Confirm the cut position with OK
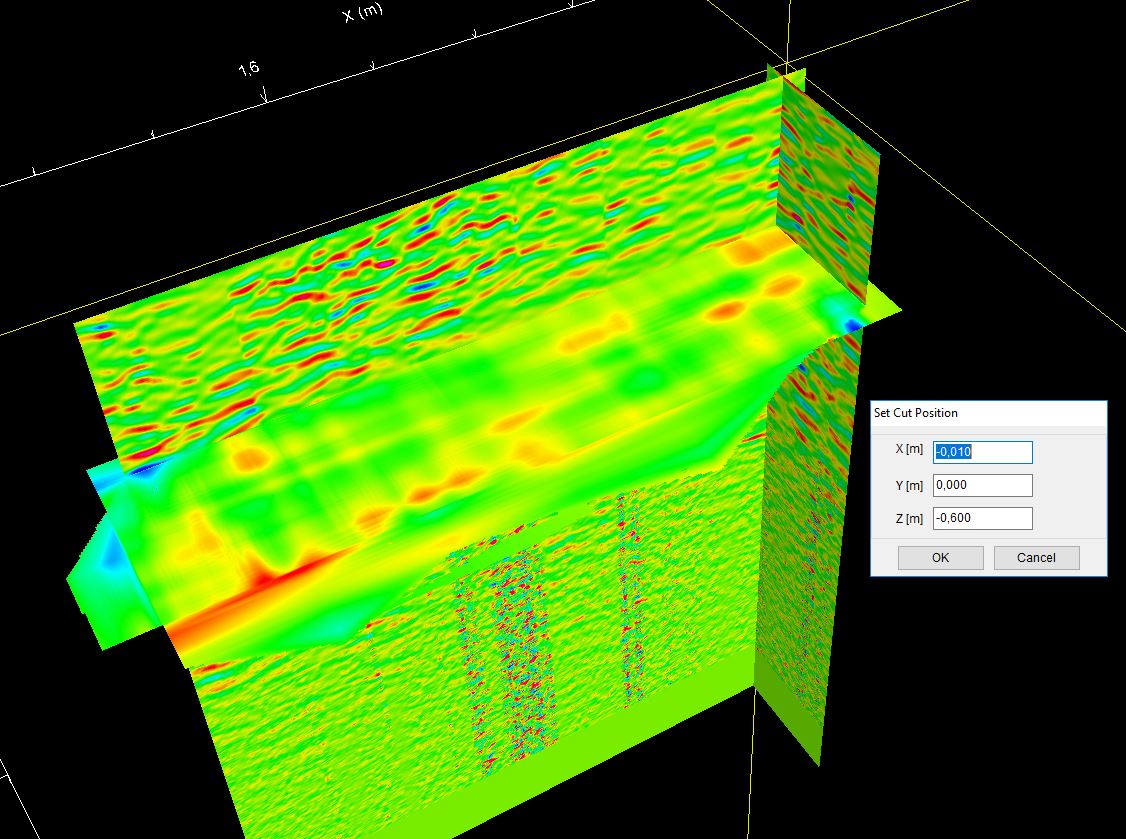This screenshot has width=1126, height=839. point(940,558)
